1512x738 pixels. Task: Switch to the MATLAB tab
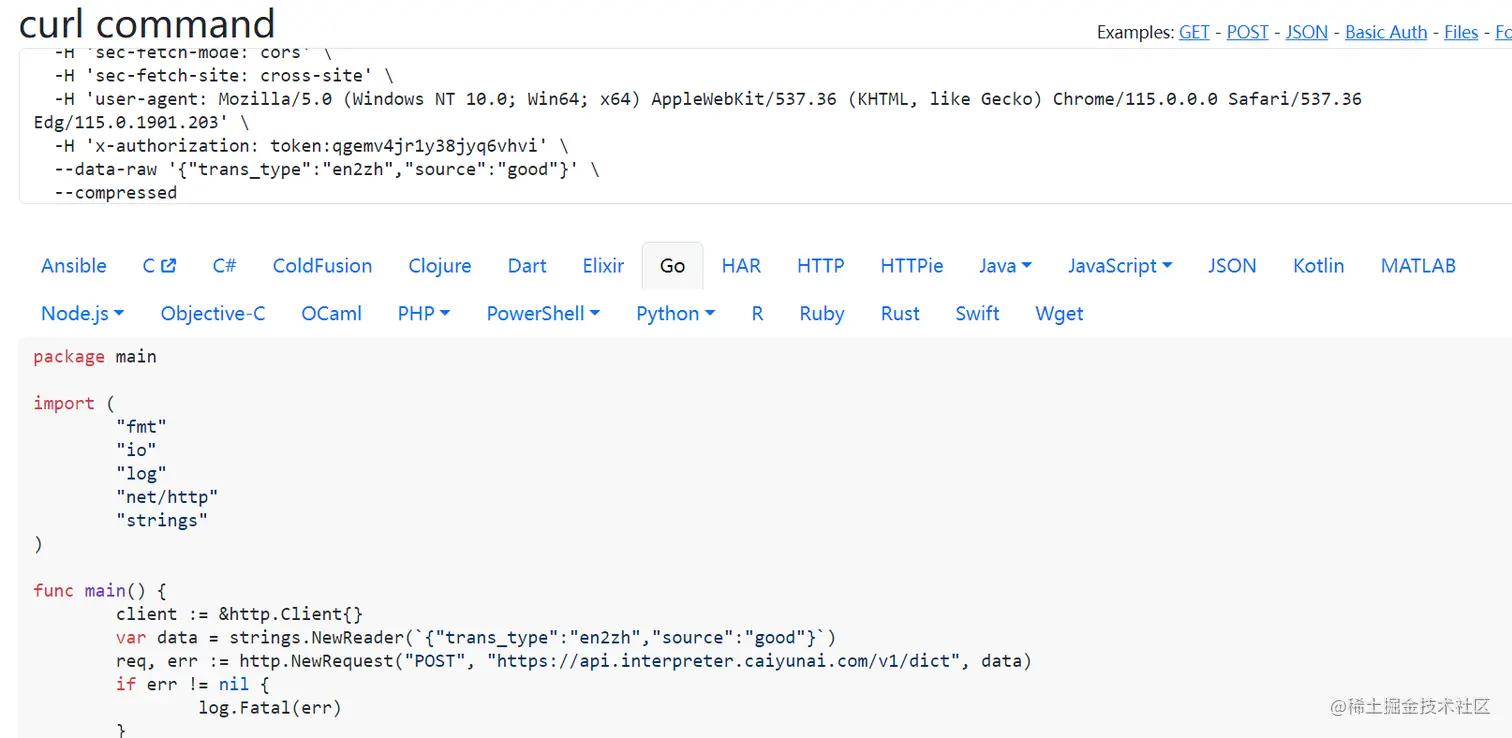(x=1417, y=266)
